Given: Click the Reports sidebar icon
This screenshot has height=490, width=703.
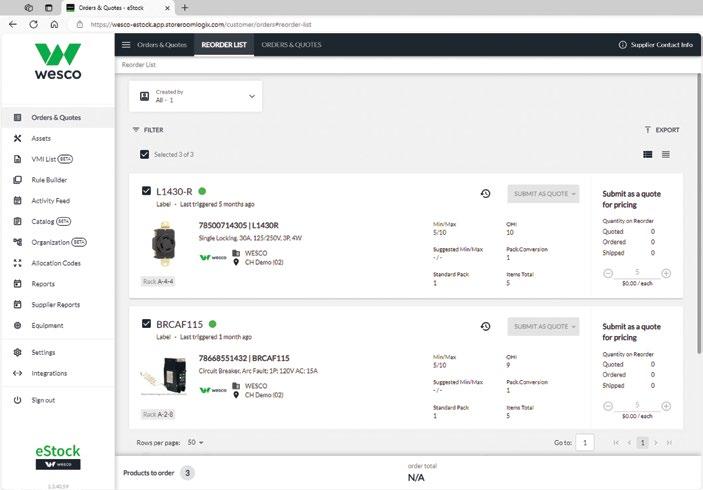Looking at the screenshot, I should pos(17,284).
